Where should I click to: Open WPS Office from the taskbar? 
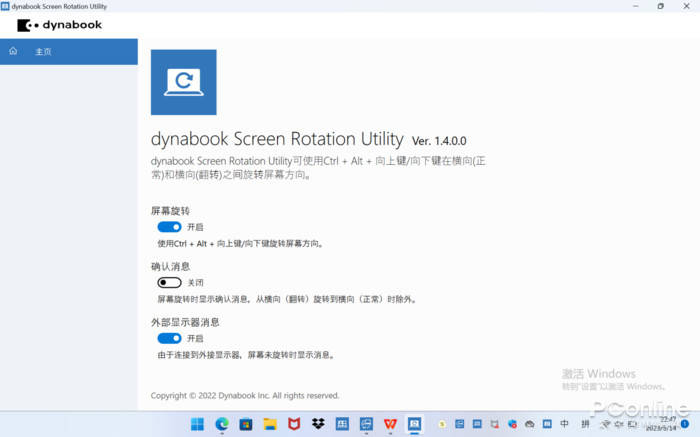click(390, 424)
